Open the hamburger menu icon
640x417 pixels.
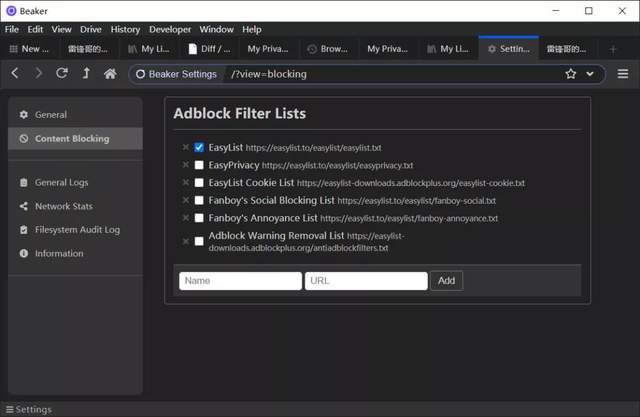(622, 74)
